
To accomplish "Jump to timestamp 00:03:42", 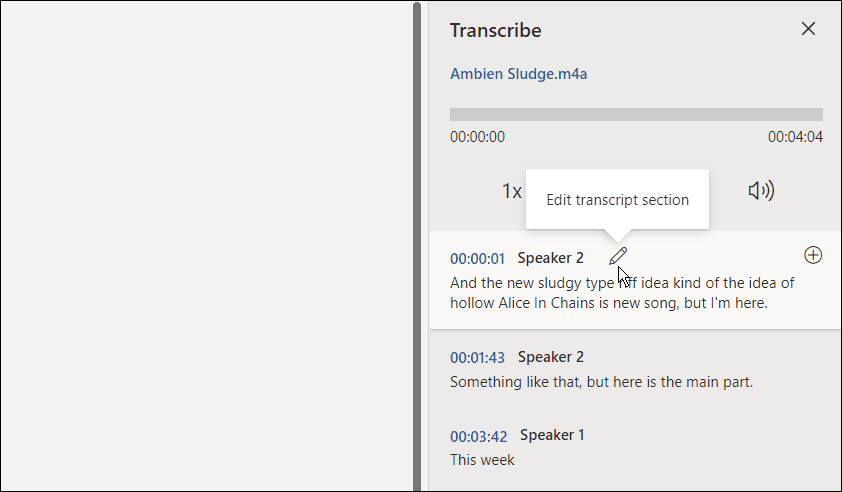I will point(478,436).
